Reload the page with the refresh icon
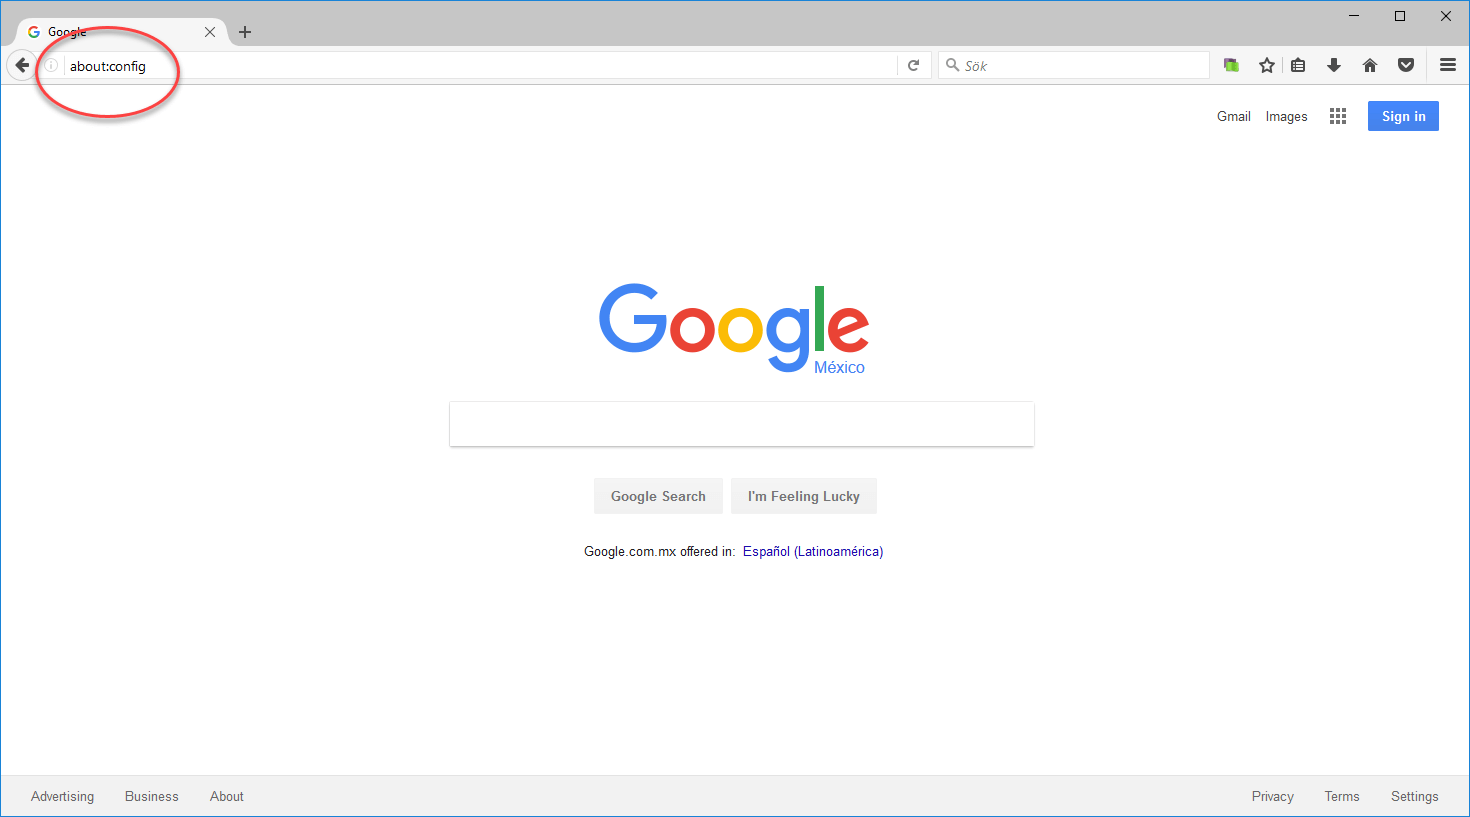The image size is (1470, 817). [x=913, y=65]
